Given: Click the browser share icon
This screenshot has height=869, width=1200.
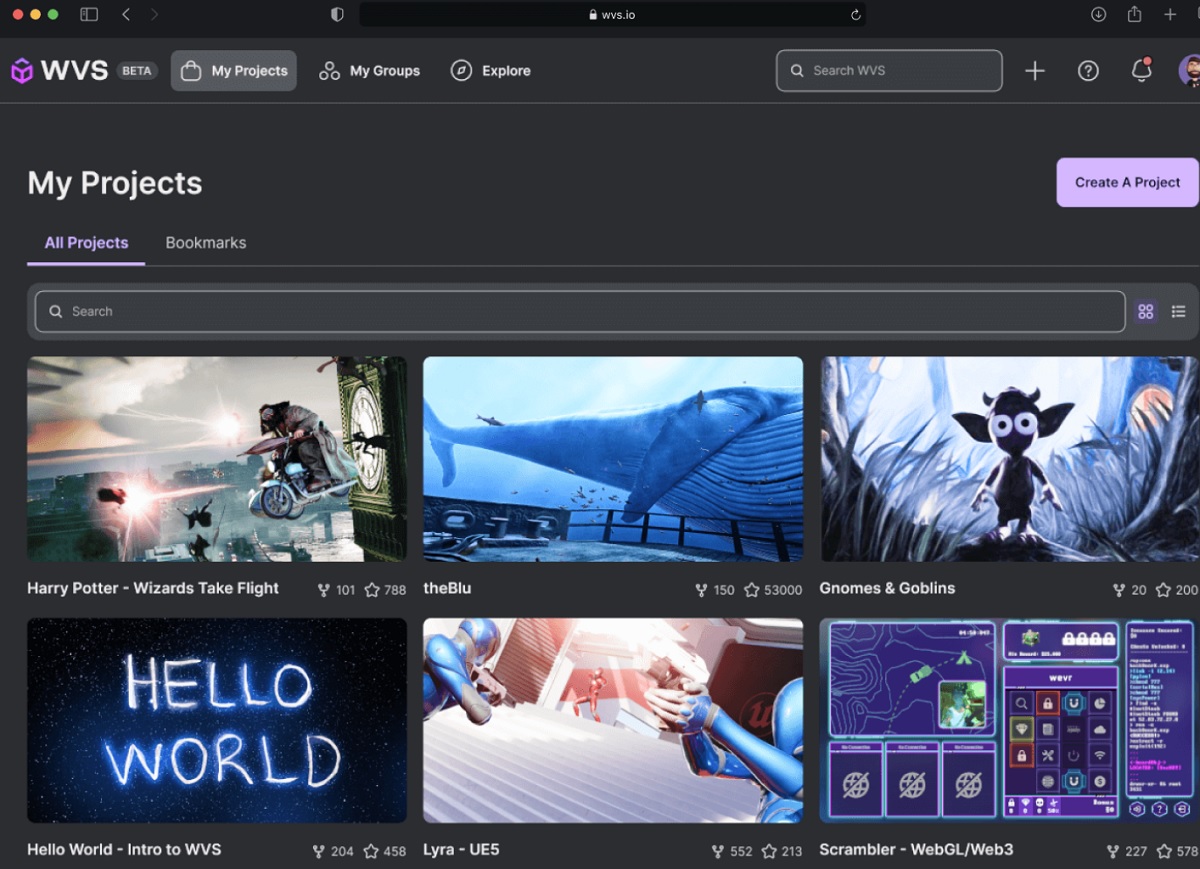Looking at the screenshot, I should coord(1134,14).
